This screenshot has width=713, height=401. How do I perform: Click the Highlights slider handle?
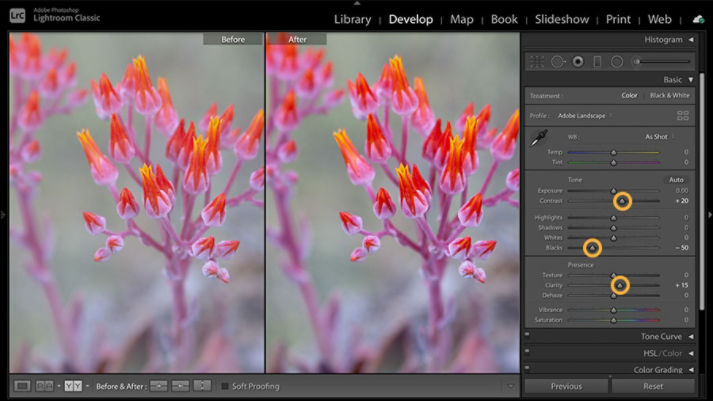point(613,218)
